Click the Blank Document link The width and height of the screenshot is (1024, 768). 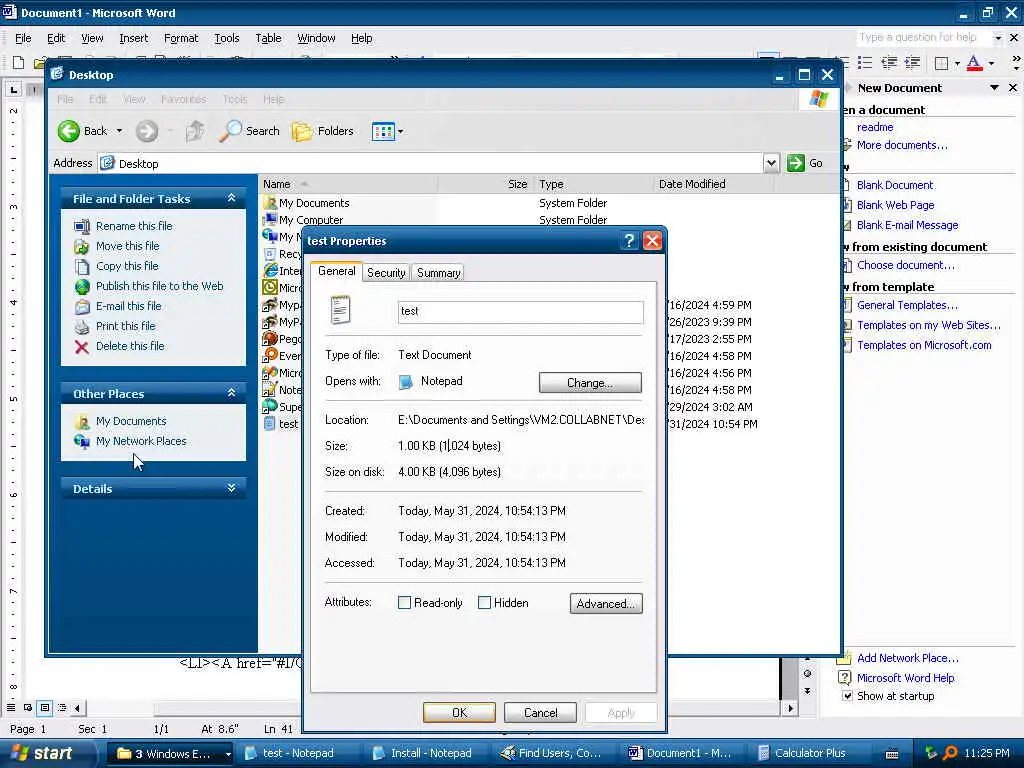point(895,185)
